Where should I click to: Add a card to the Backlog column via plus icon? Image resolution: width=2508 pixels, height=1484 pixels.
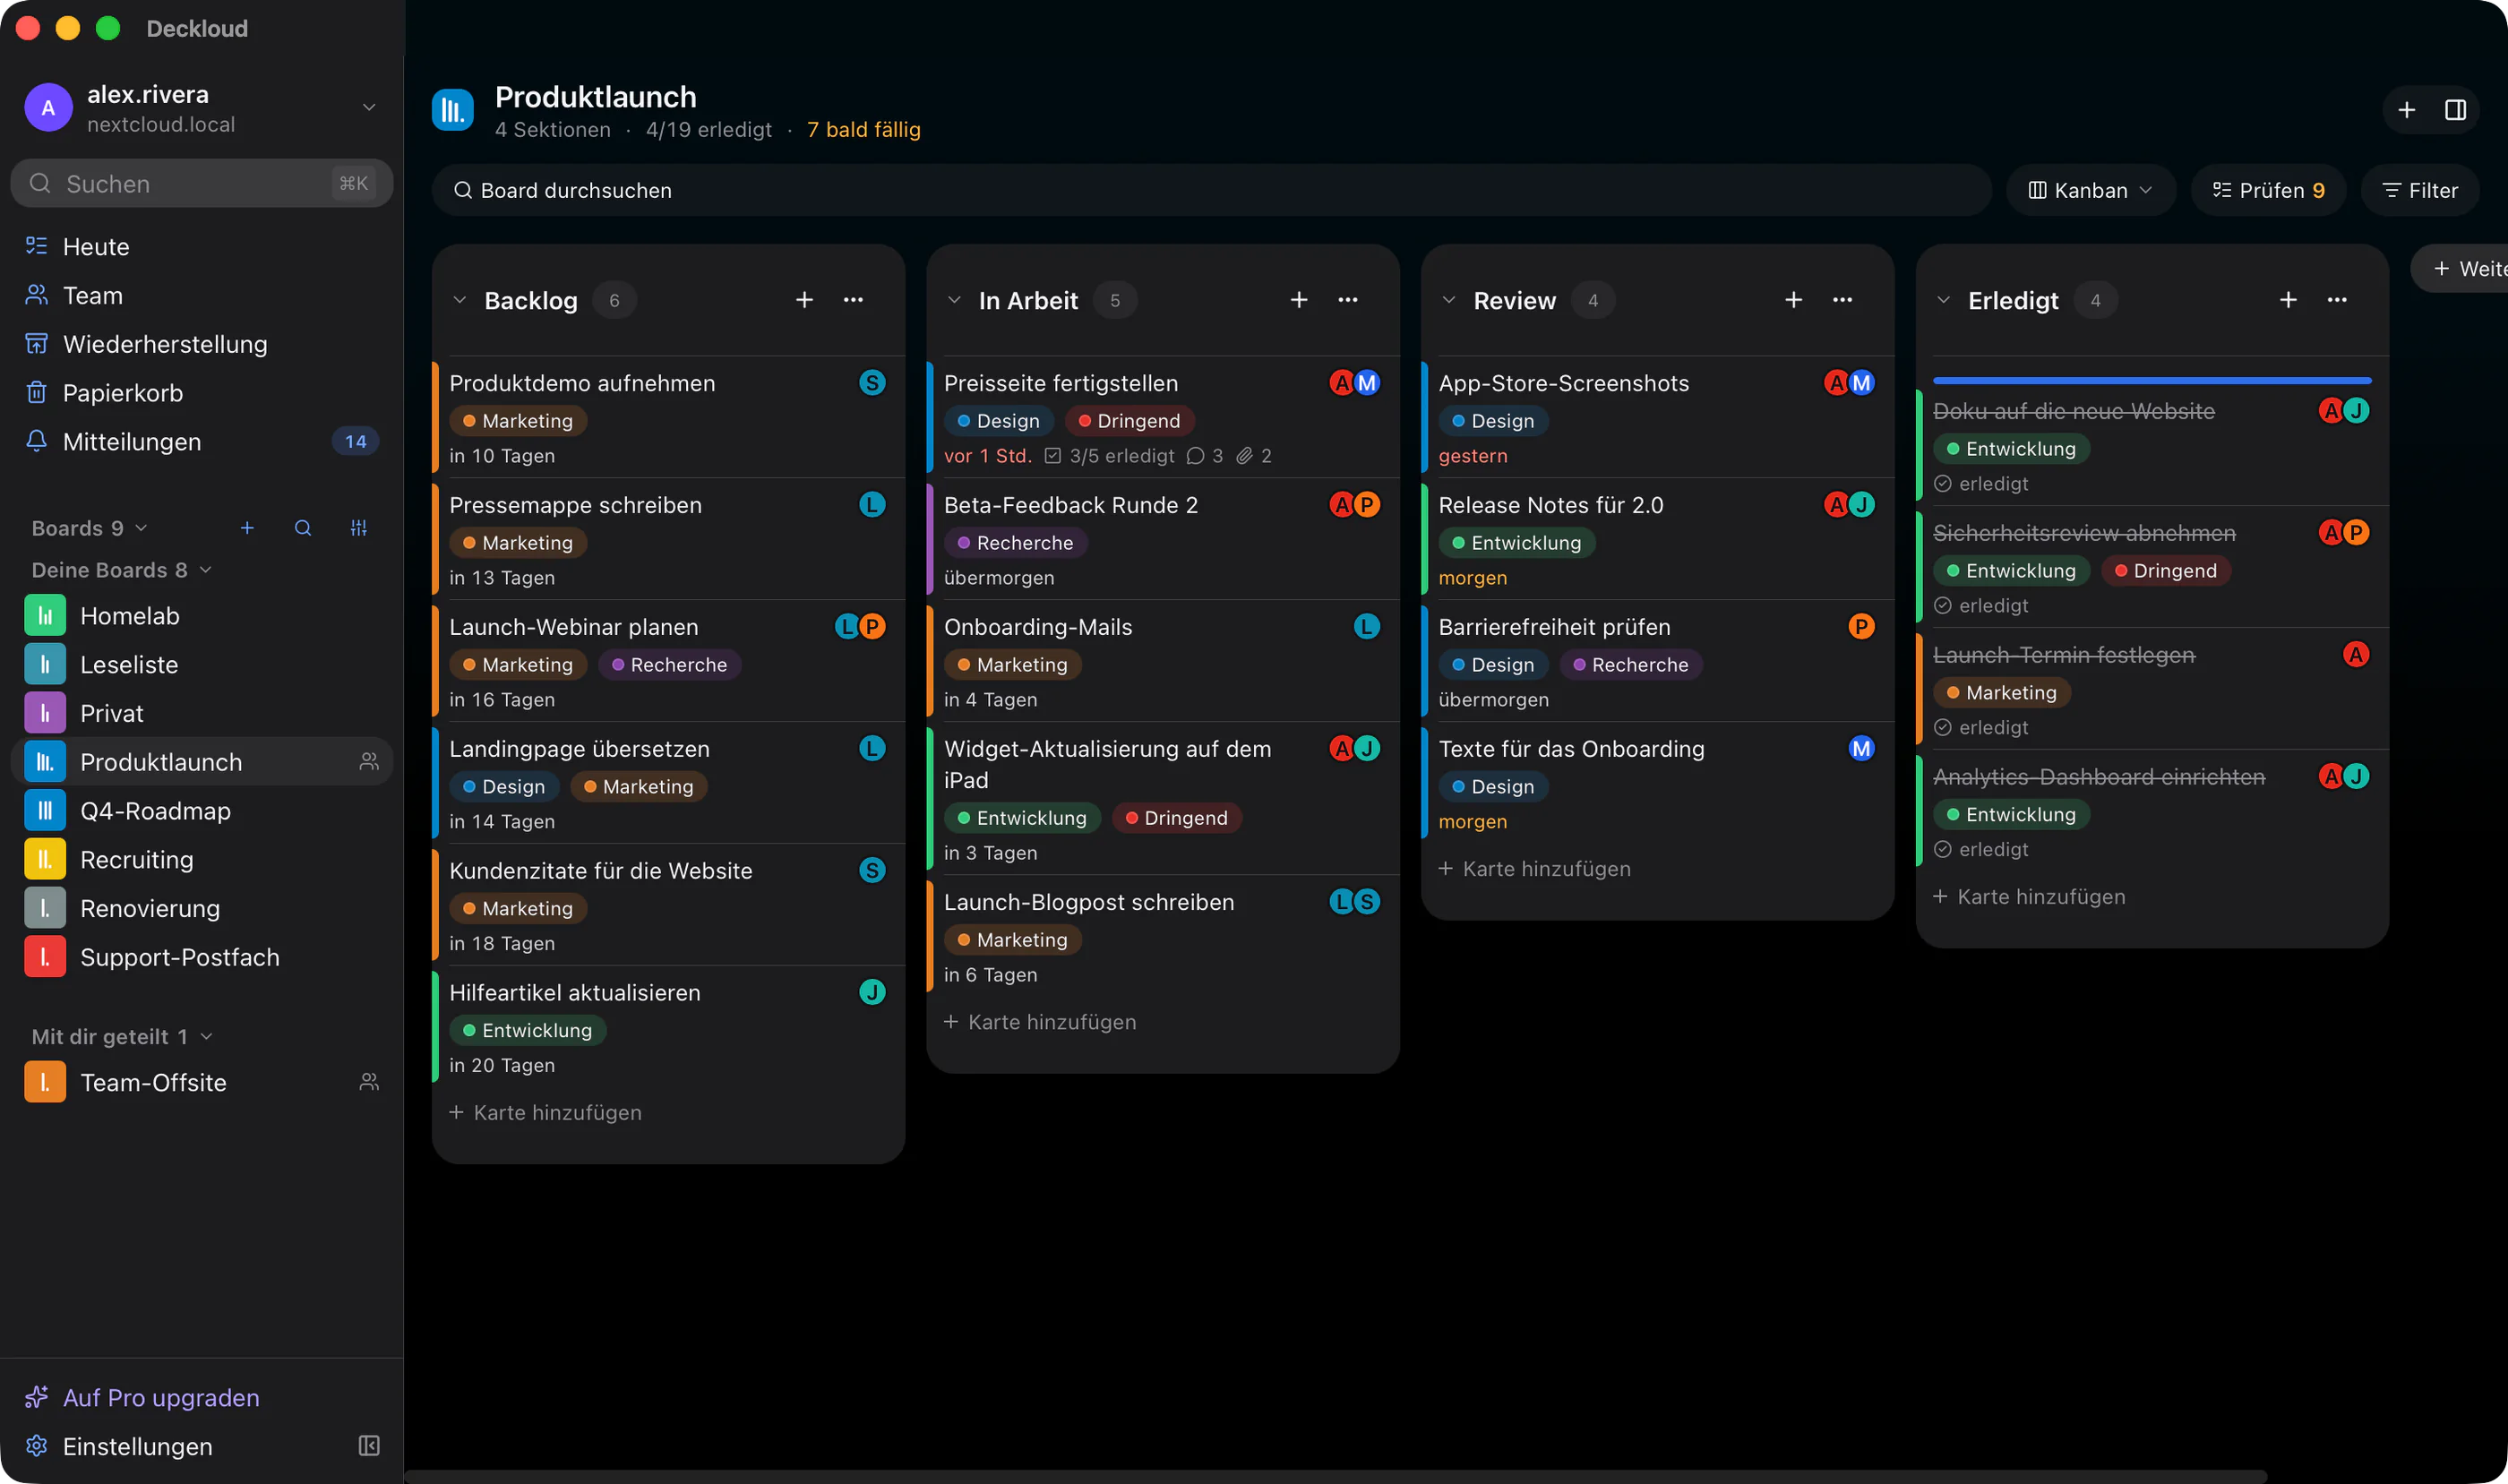(804, 300)
